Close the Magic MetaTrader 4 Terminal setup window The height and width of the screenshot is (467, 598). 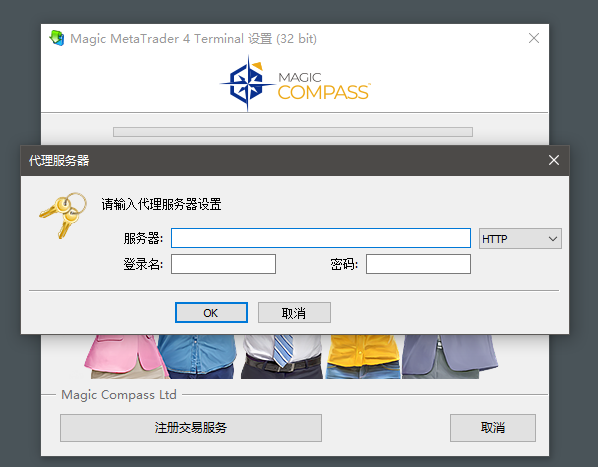tap(534, 38)
